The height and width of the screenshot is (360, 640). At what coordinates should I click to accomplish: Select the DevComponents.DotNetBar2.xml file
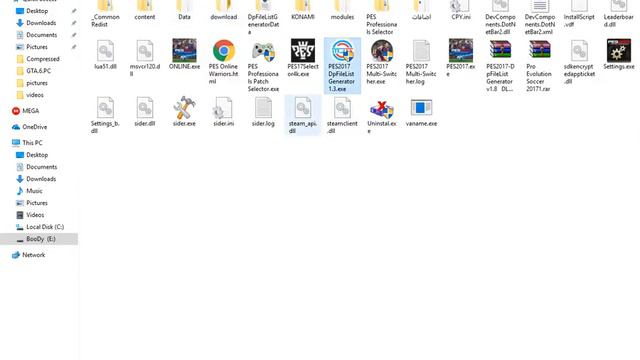point(540,17)
